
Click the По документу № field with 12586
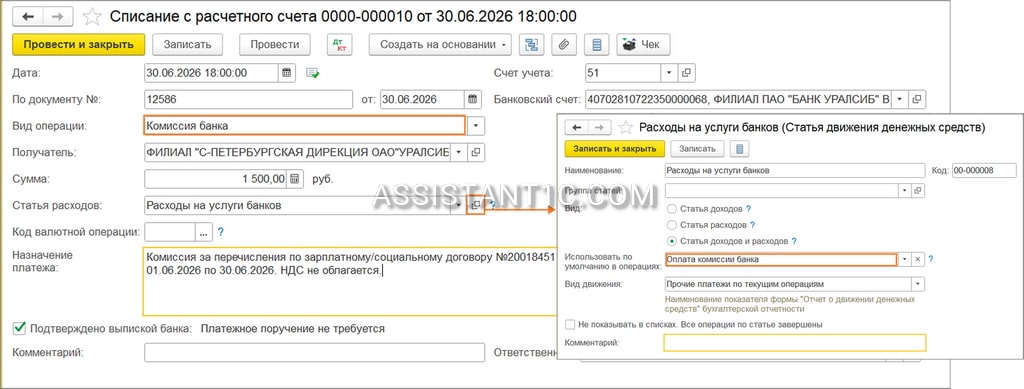[x=248, y=99]
